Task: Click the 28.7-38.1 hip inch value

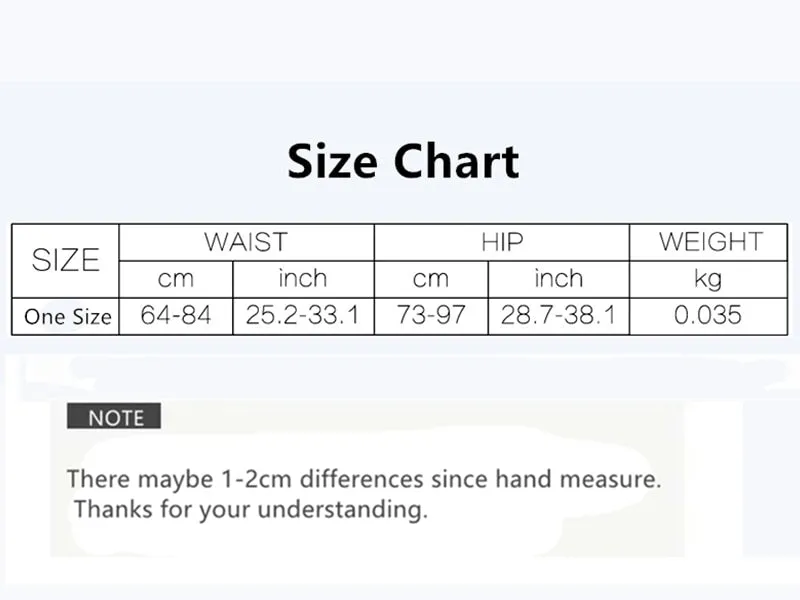Action: tap(559, 315)
